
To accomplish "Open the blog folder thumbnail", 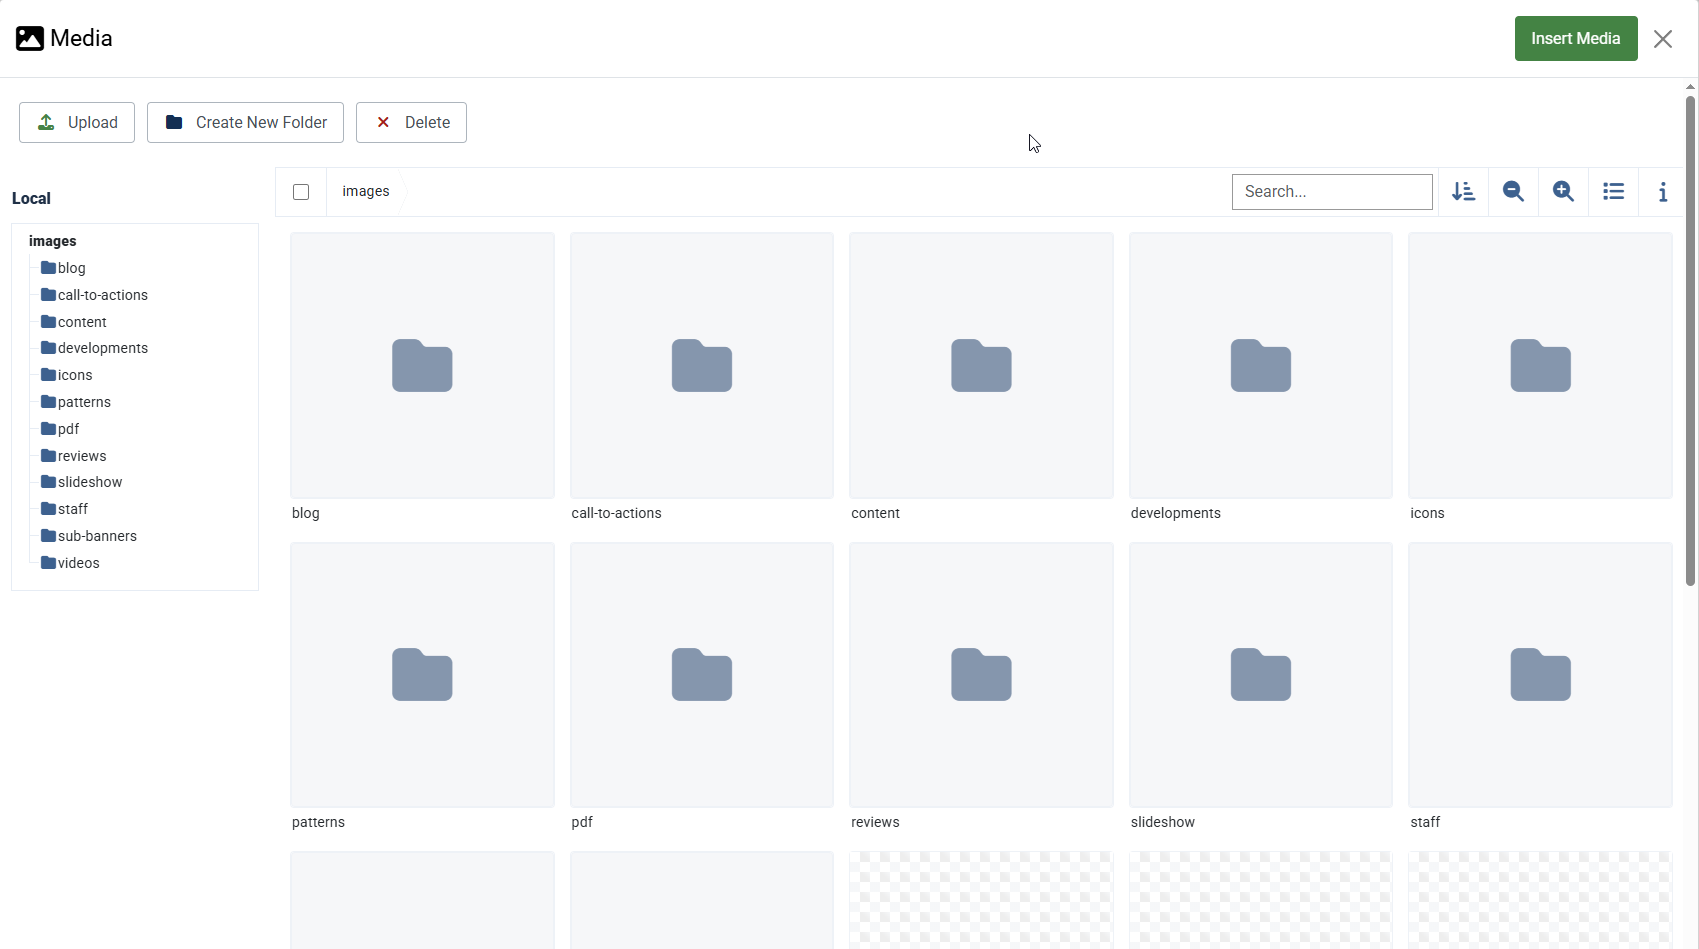I will coord(422,366).
